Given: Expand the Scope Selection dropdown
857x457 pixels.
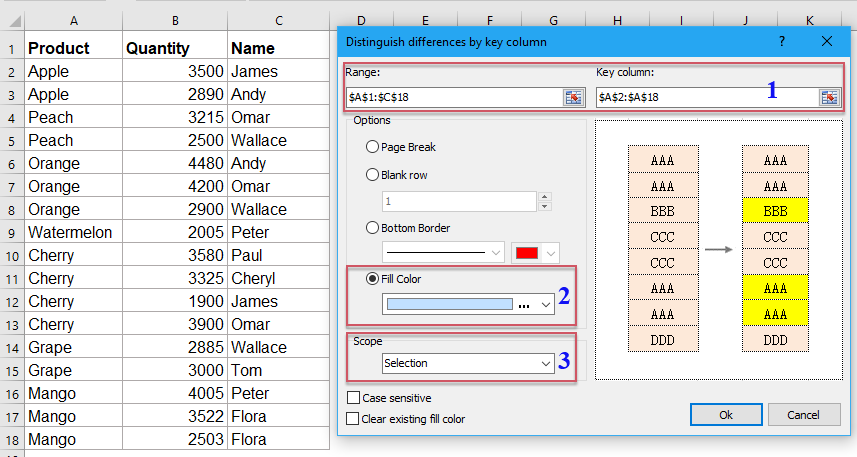Looking at the screenshot, I should [545, 363].
